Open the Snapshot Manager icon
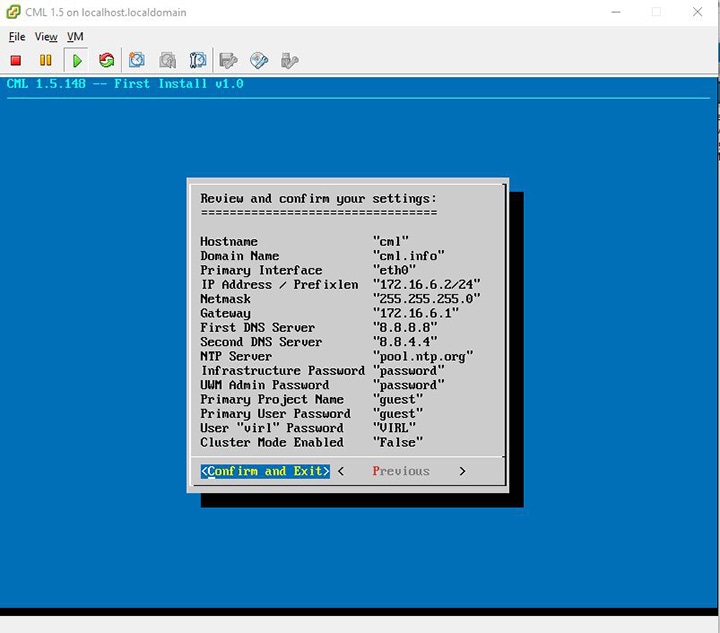 tap(198, 60)
